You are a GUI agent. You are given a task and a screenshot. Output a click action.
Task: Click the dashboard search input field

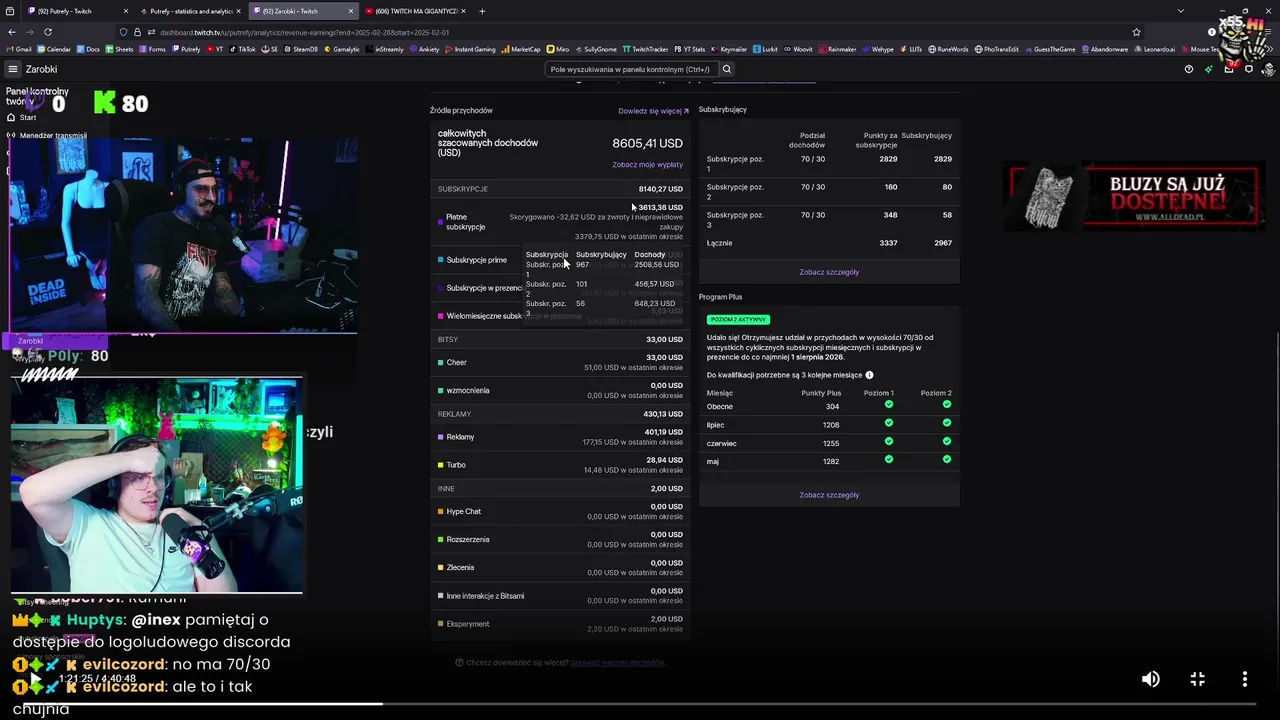633,69
